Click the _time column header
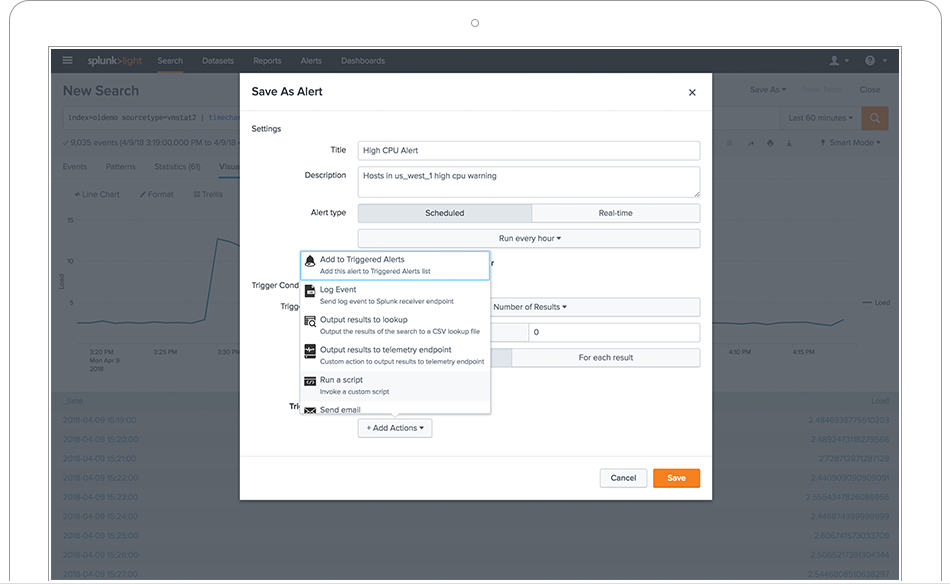The image size is (950, 584). click(x=73, y=401)
